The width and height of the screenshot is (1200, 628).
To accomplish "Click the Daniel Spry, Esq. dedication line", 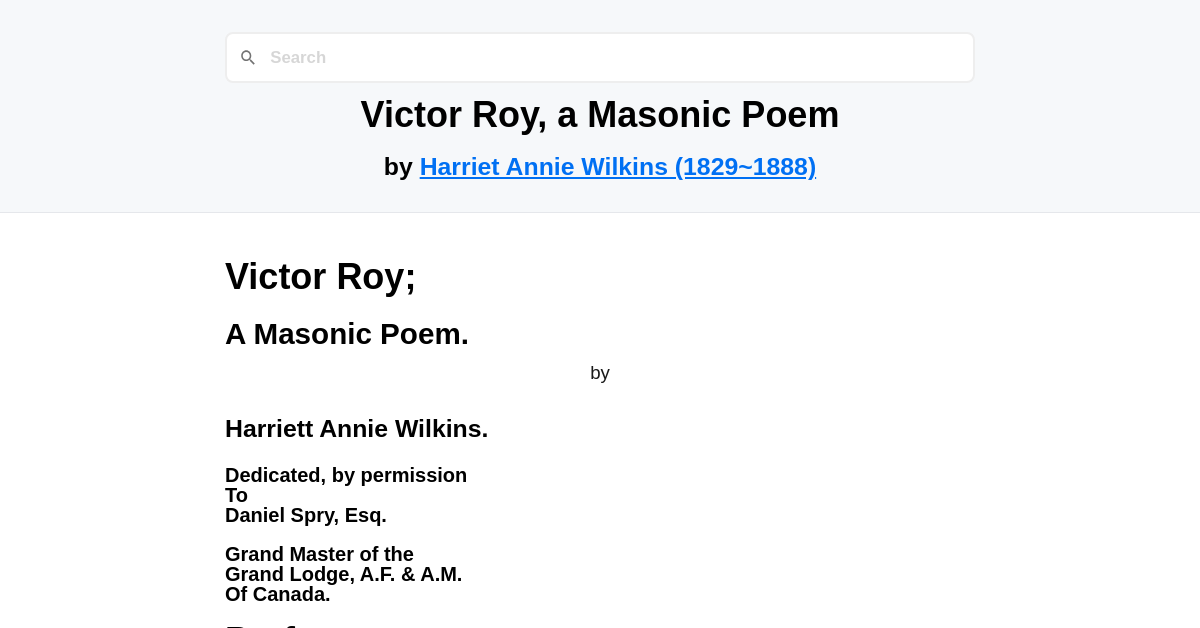I will point(305,515).
